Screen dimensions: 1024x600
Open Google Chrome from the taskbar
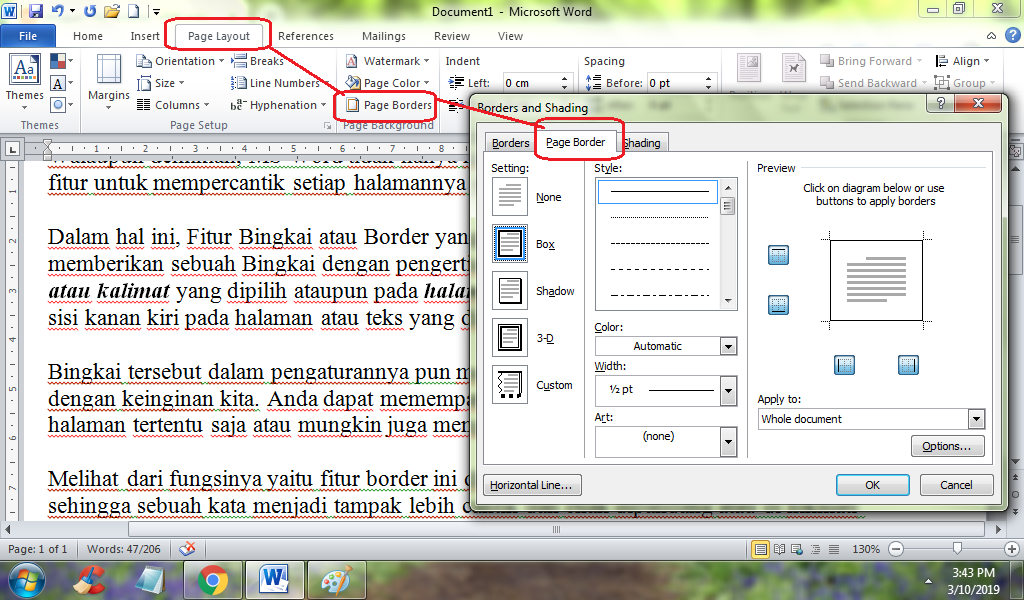[x=213, y=580]
